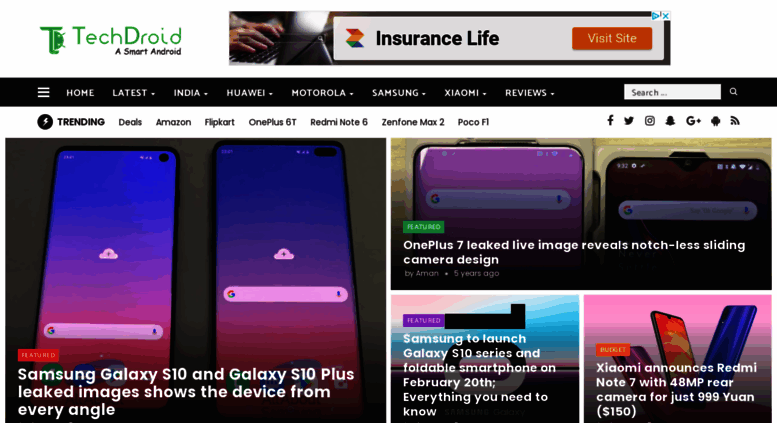Screen dimensions: 777x423
Task: Open the RSS feed icon
Action: (x=735, y=121)
